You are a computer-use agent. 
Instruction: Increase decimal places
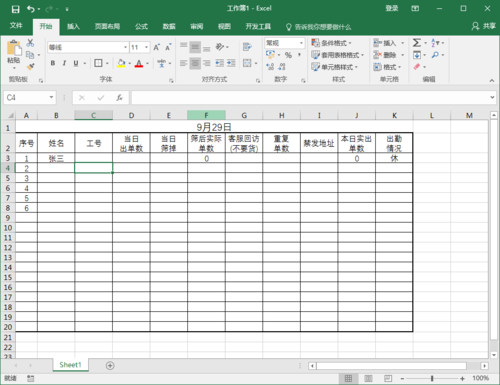(x=270, y=67)
